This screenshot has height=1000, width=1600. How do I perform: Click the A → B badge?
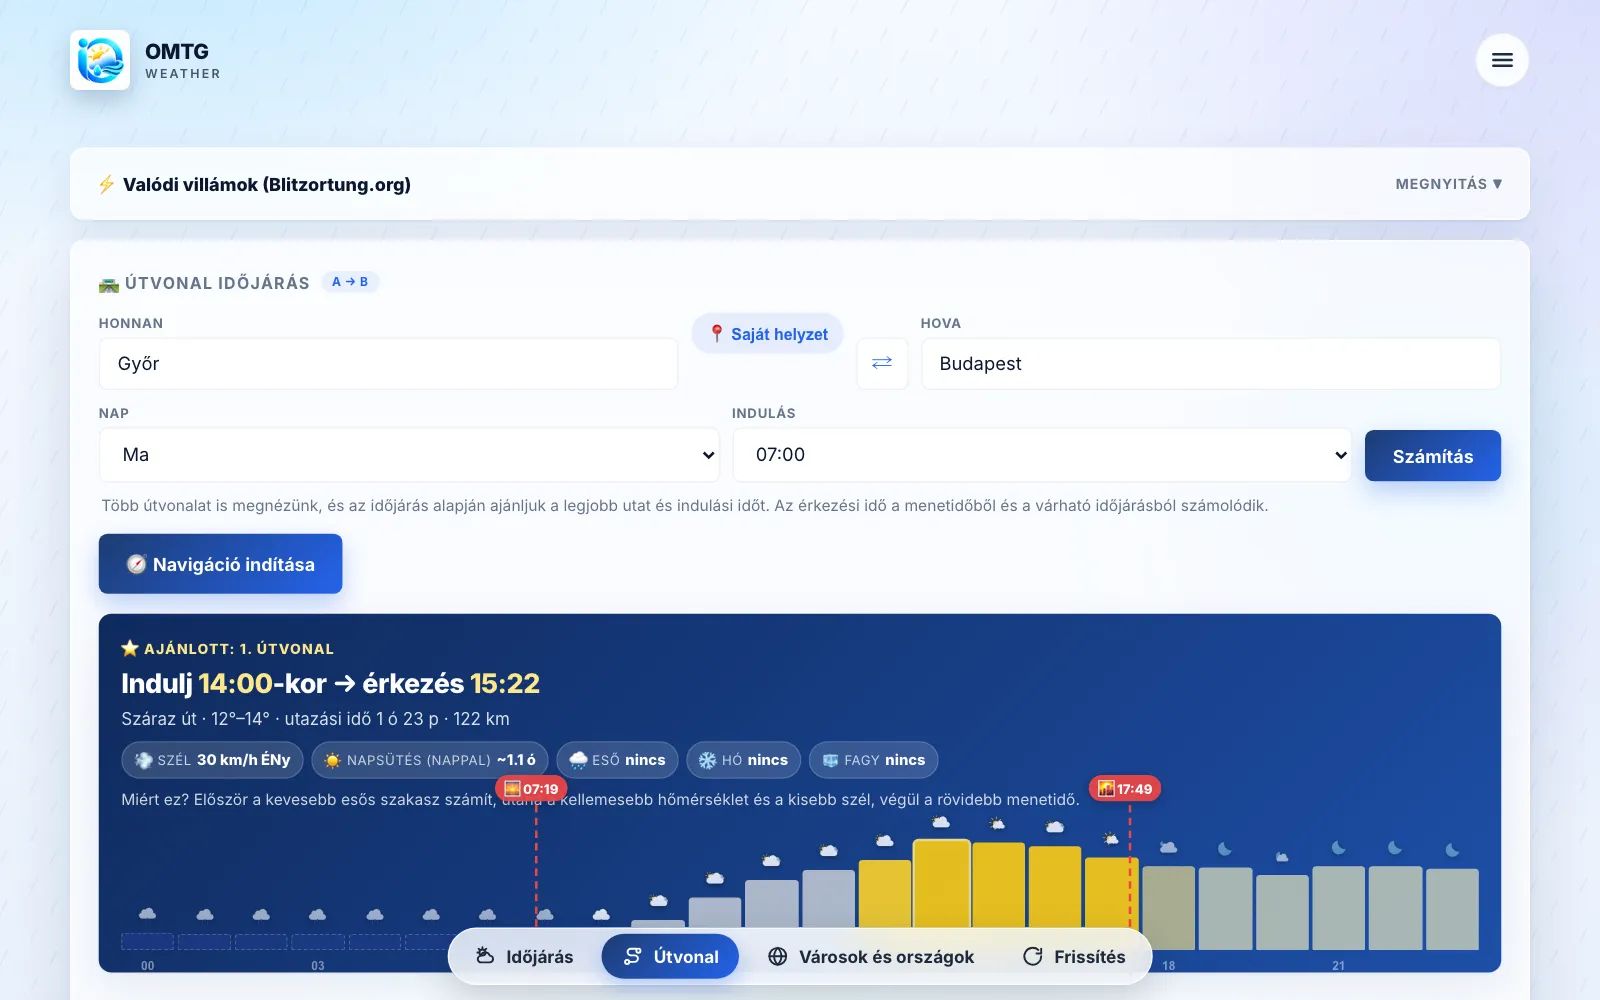point(350,282)
